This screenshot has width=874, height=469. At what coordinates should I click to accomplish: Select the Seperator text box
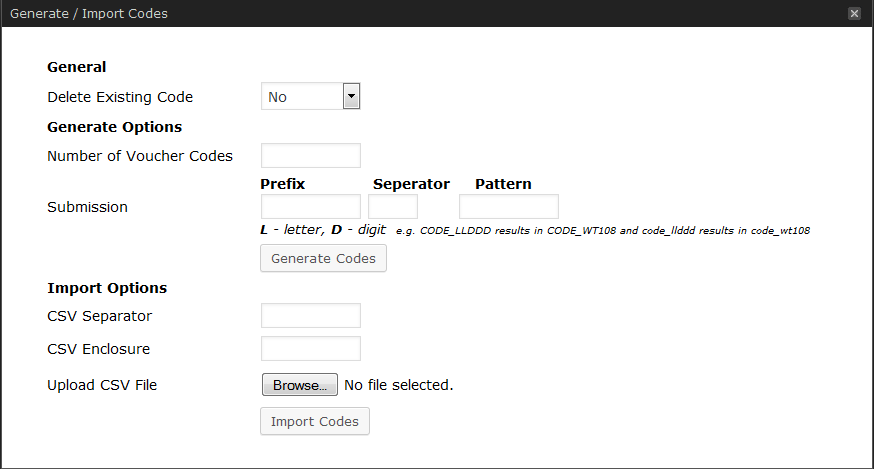coord(392,207)
